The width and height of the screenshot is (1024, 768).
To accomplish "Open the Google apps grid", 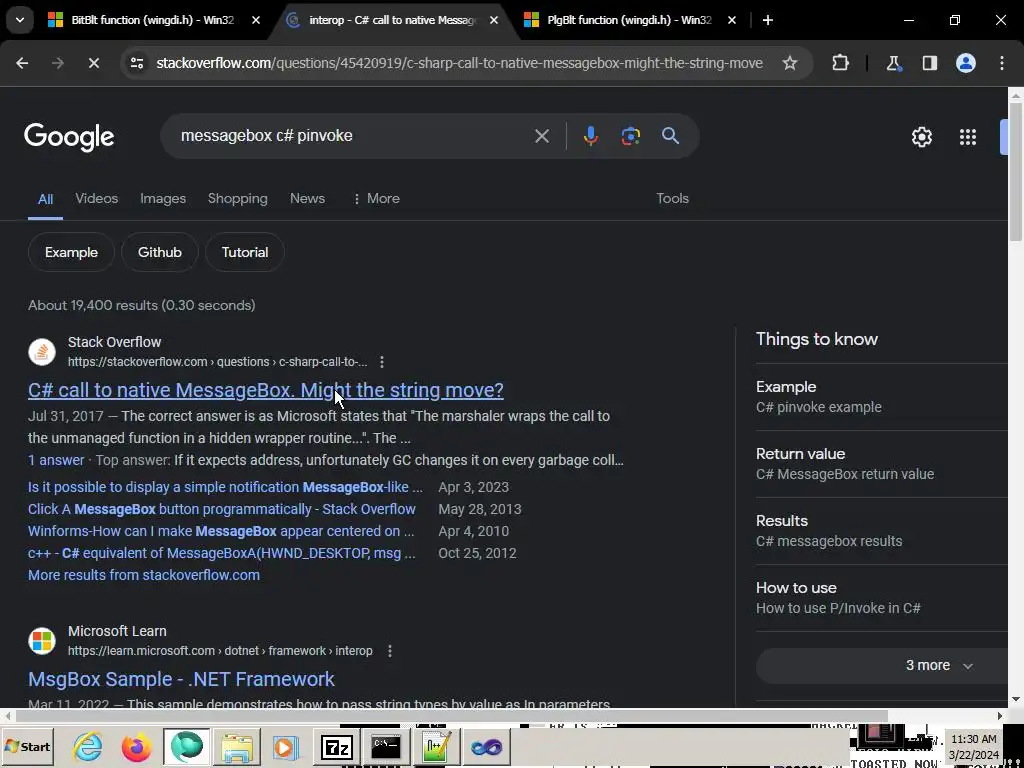I will 968,137.
